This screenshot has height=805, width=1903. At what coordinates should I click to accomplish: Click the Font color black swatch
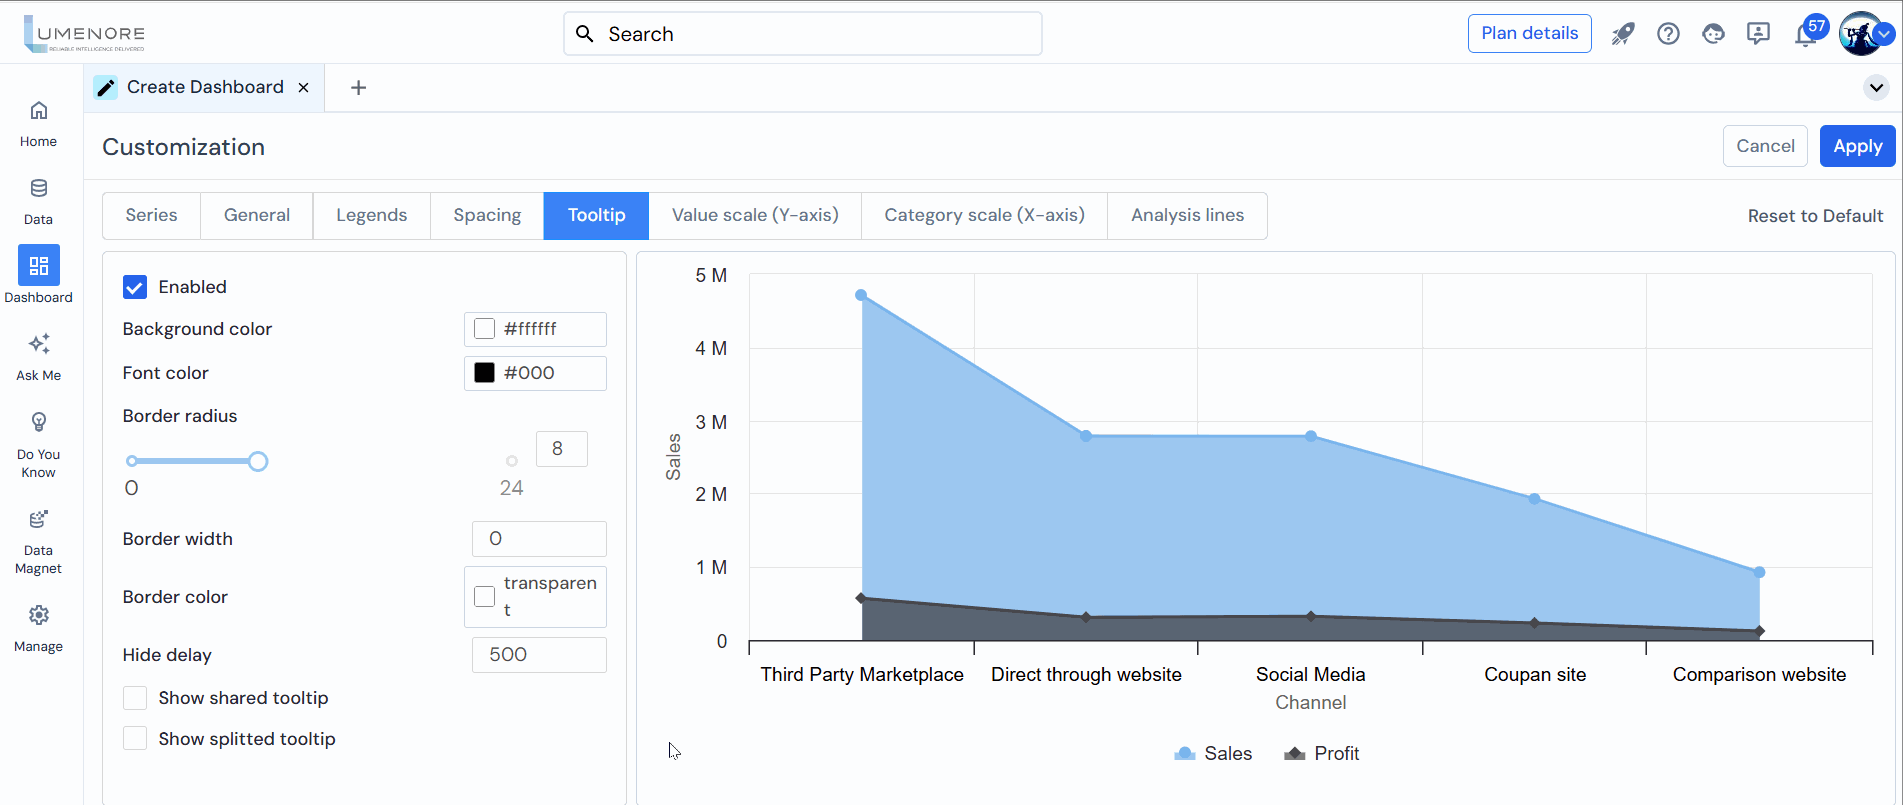point(485,373)
